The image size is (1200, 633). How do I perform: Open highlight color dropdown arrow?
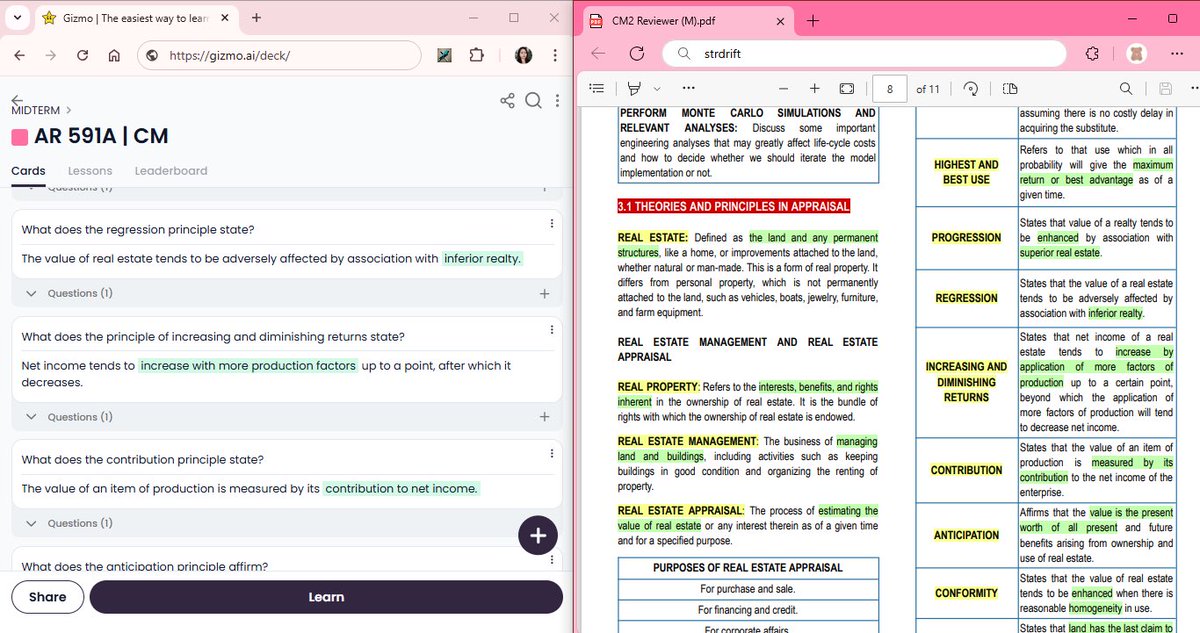coord(658,88)
